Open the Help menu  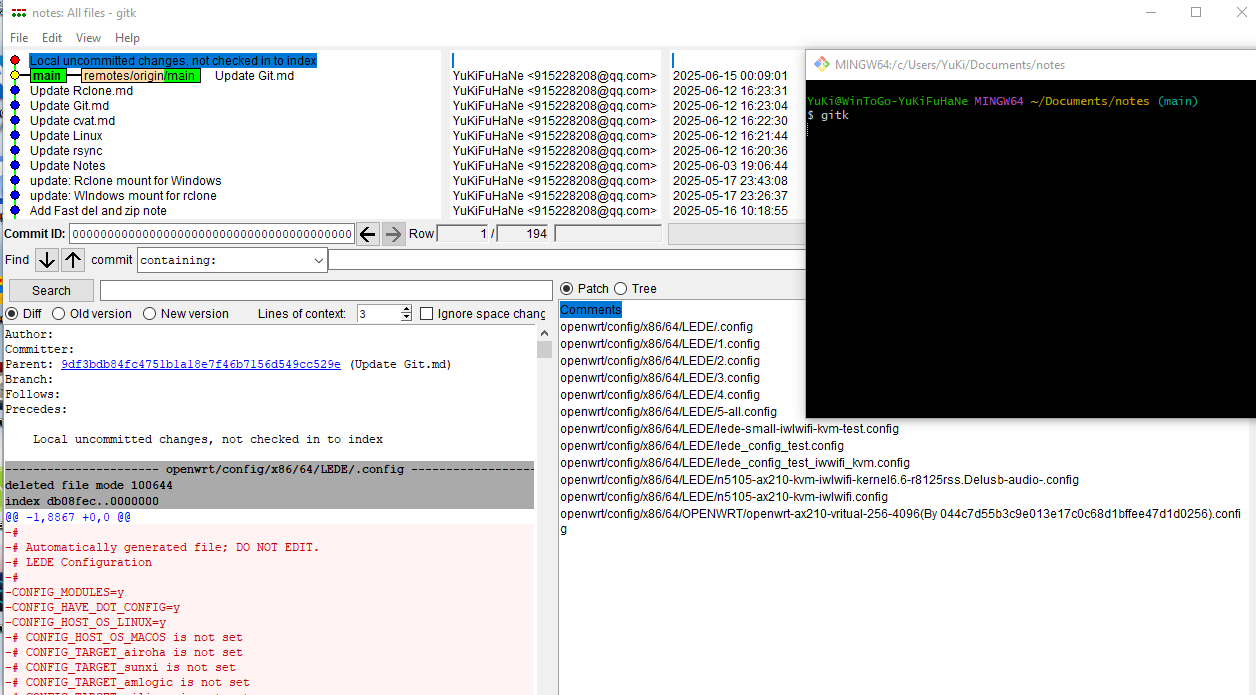click(x=127, y=38)
